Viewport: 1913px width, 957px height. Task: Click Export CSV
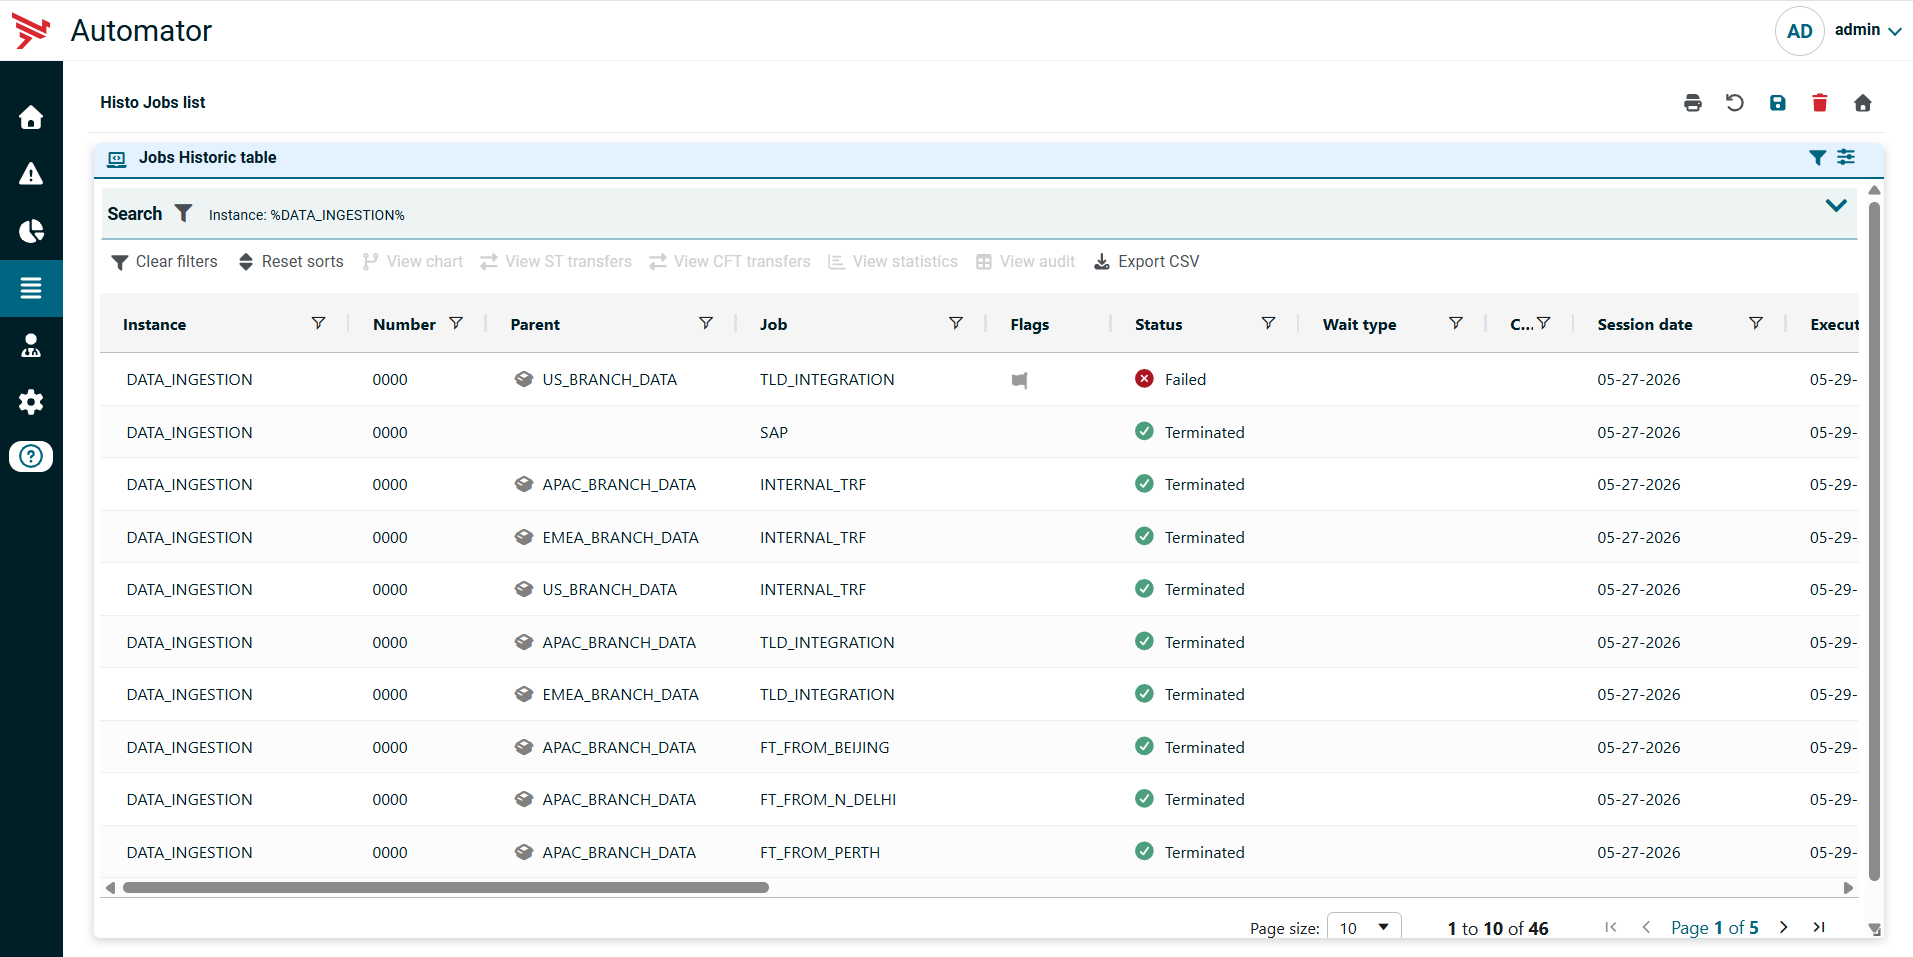(x=1147, y=262)
